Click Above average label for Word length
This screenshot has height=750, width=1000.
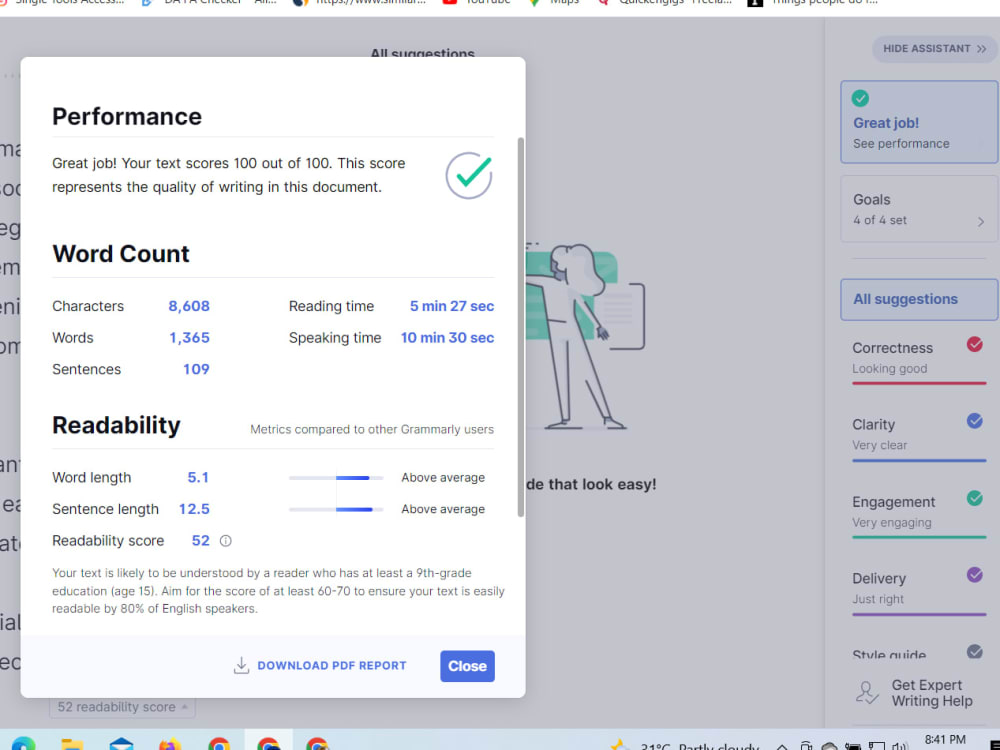click(x=443, y=478)
